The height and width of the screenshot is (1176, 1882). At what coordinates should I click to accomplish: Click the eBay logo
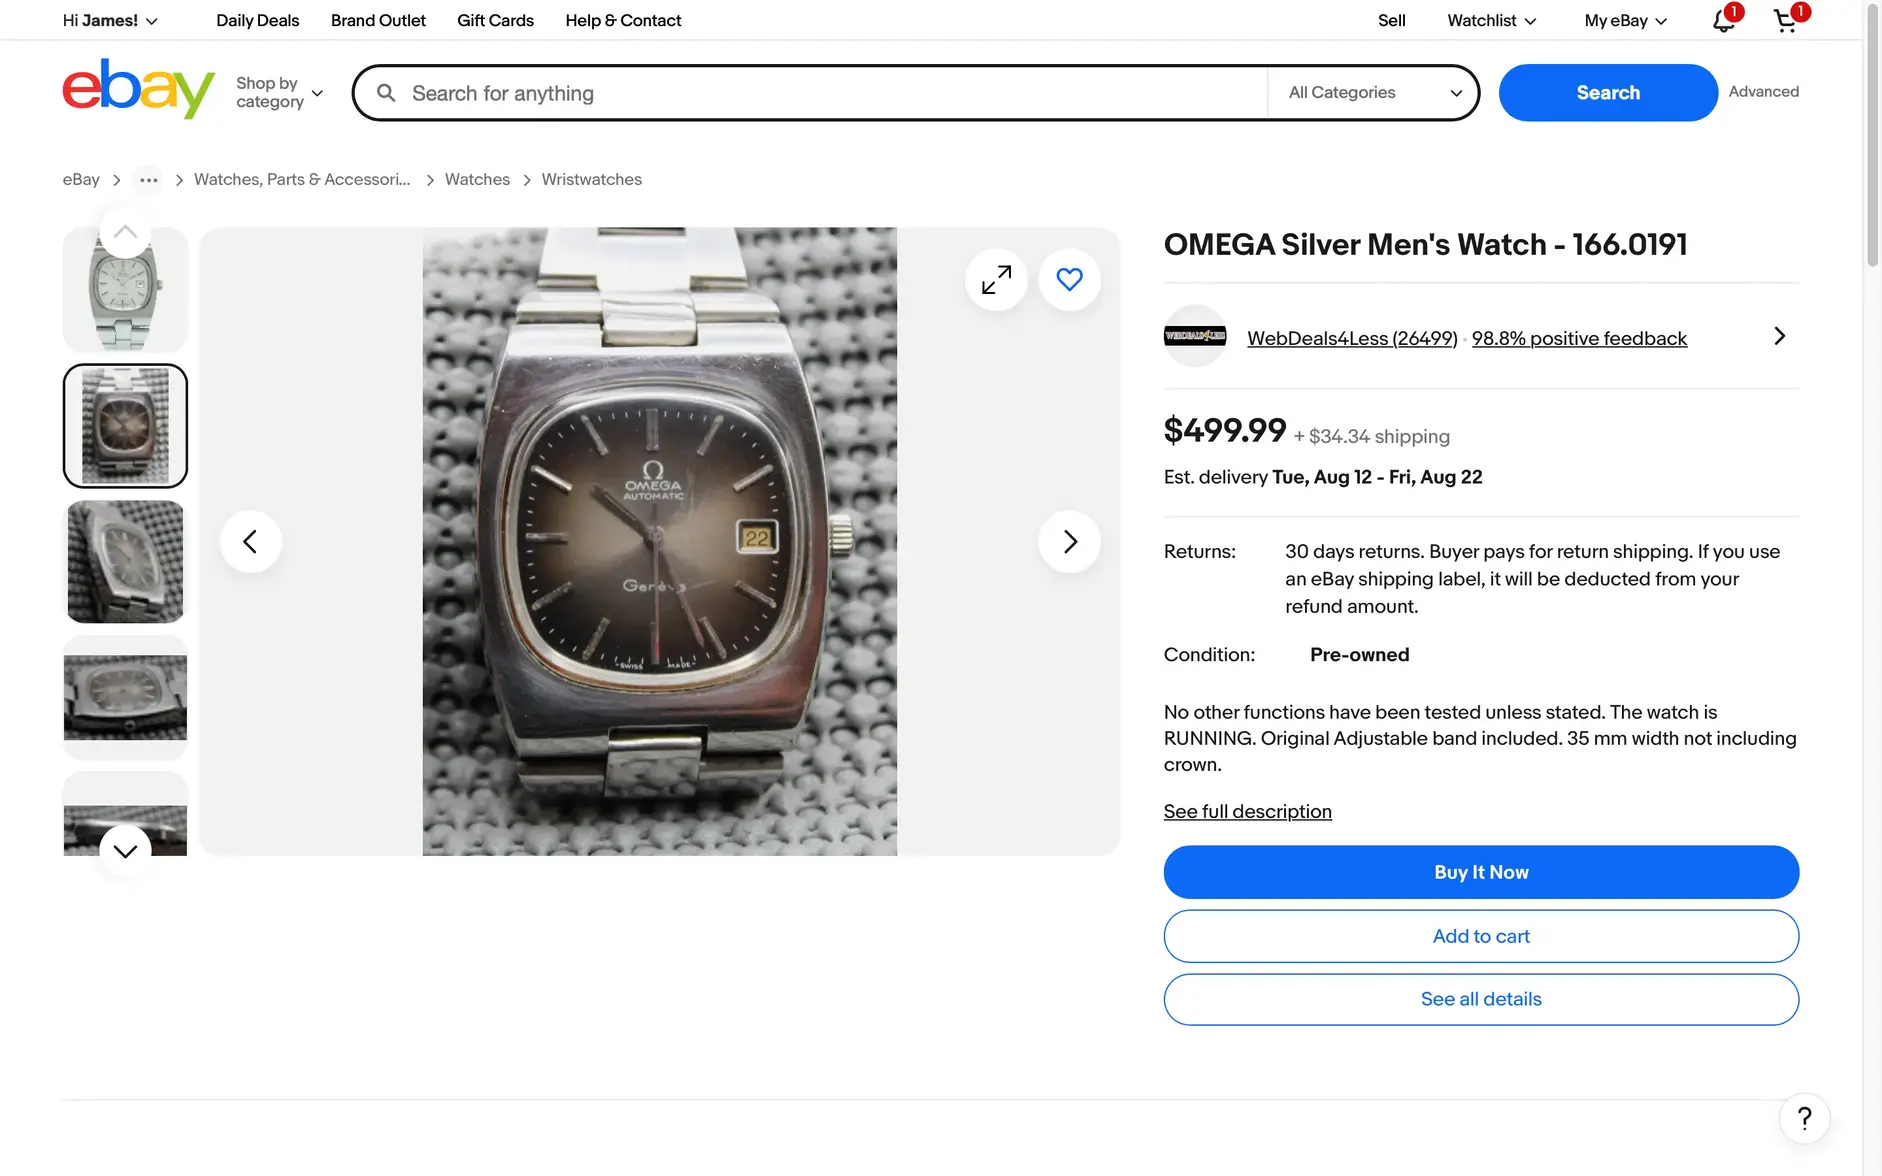point(138,89)
